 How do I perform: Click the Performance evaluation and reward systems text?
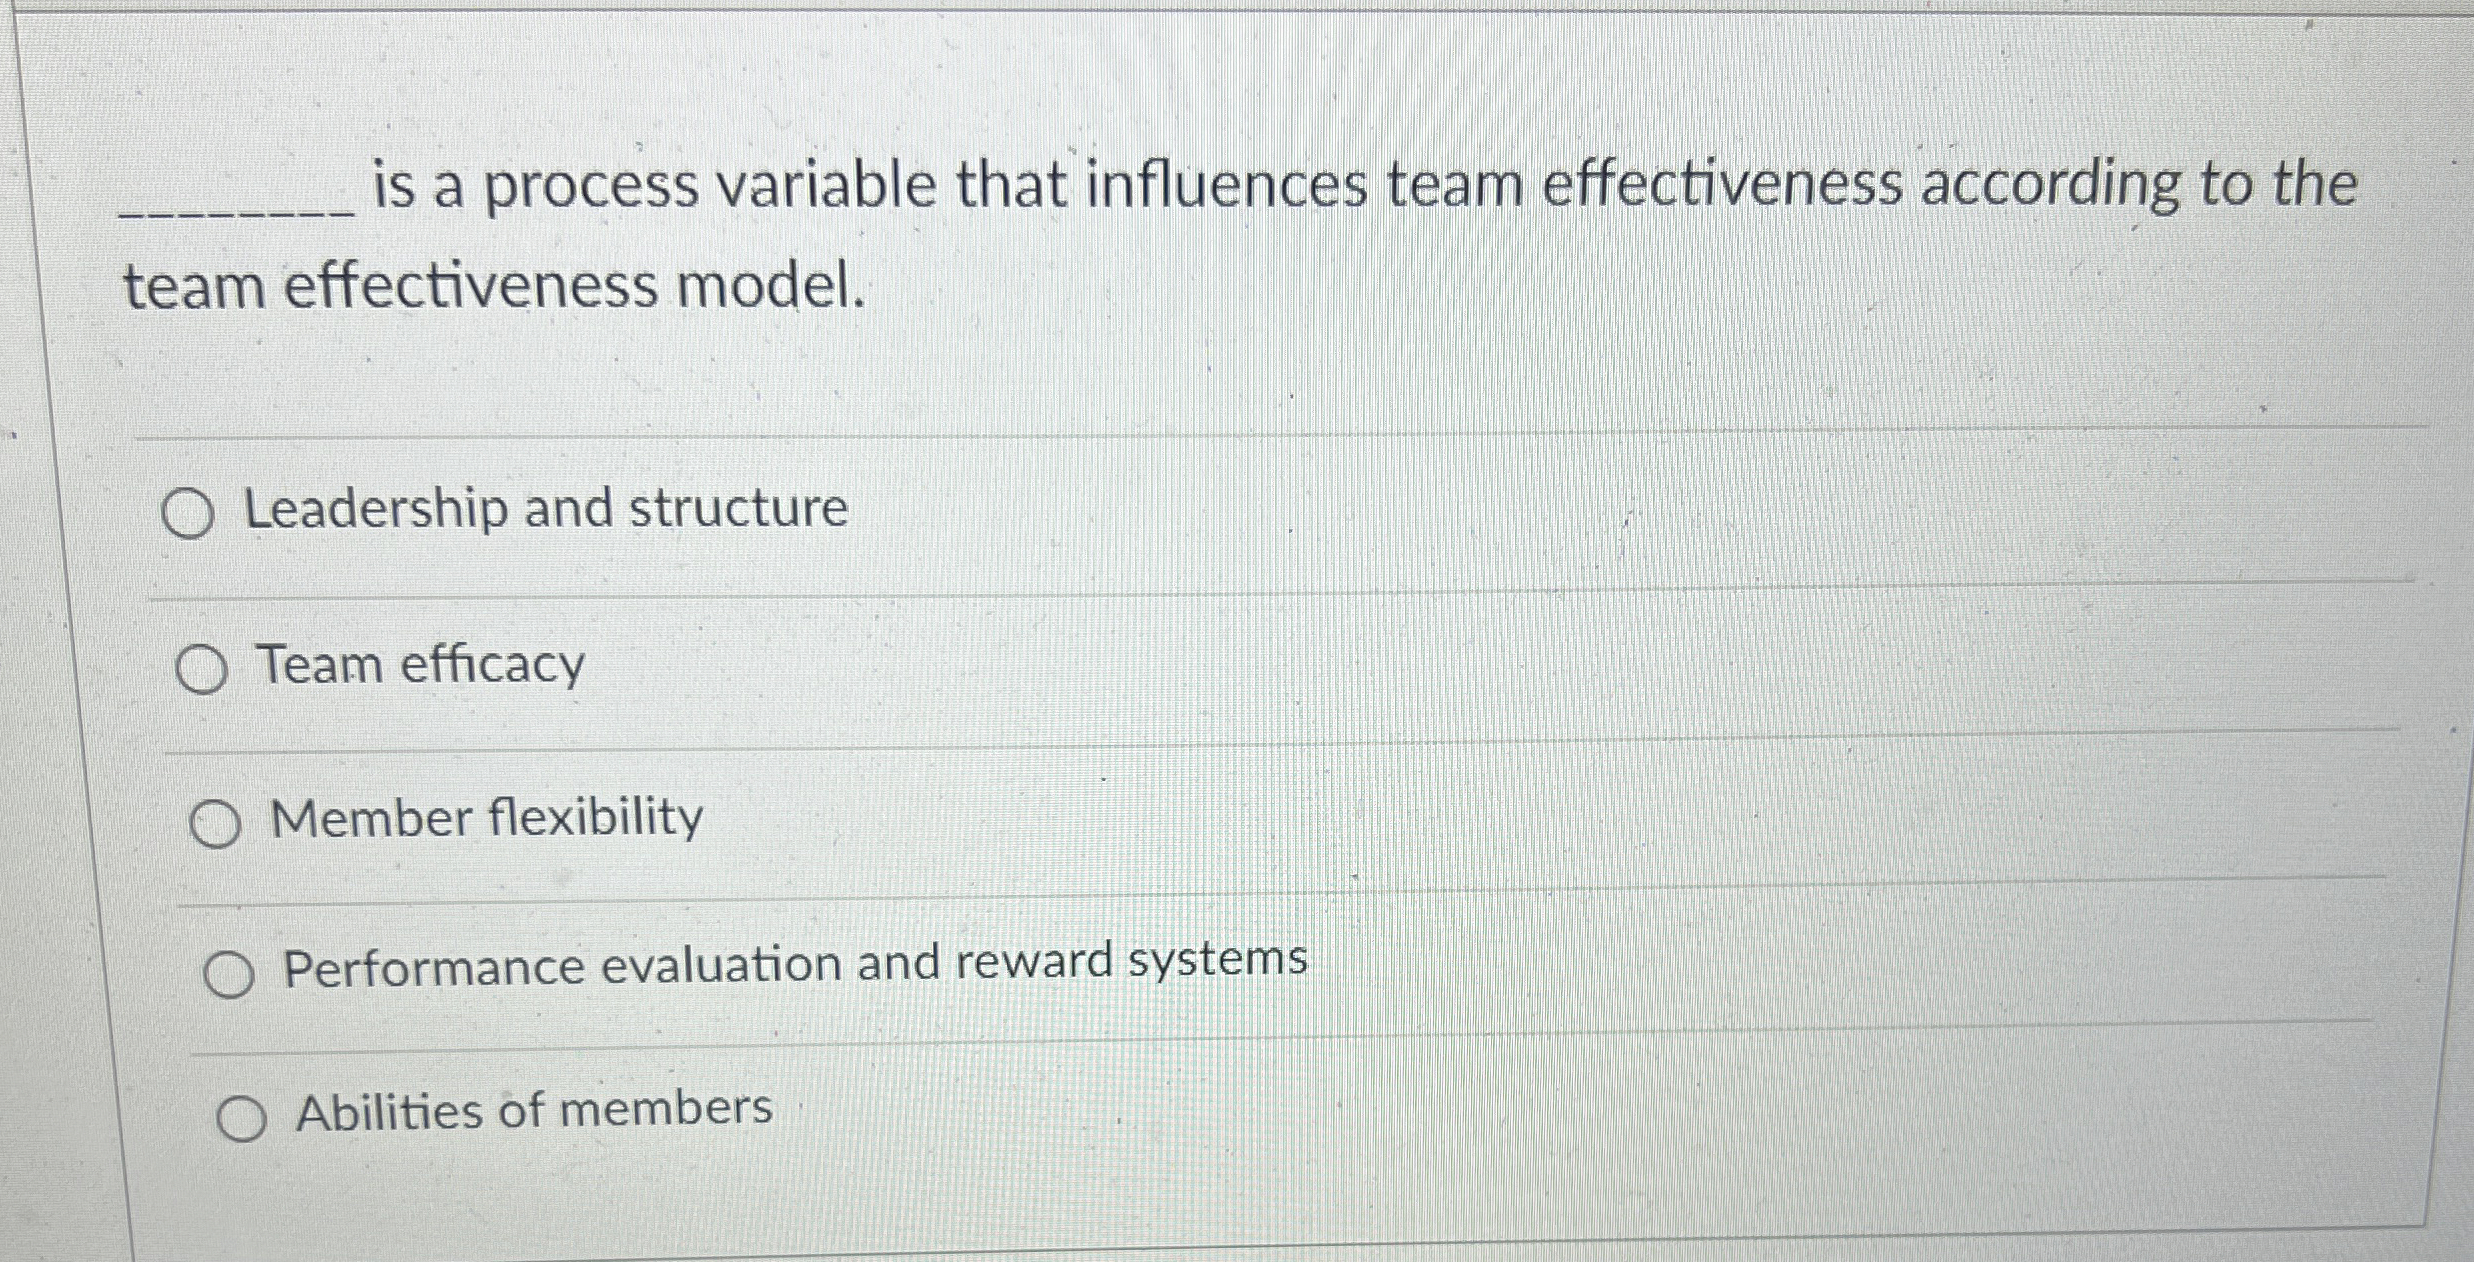tap(795, 963)
